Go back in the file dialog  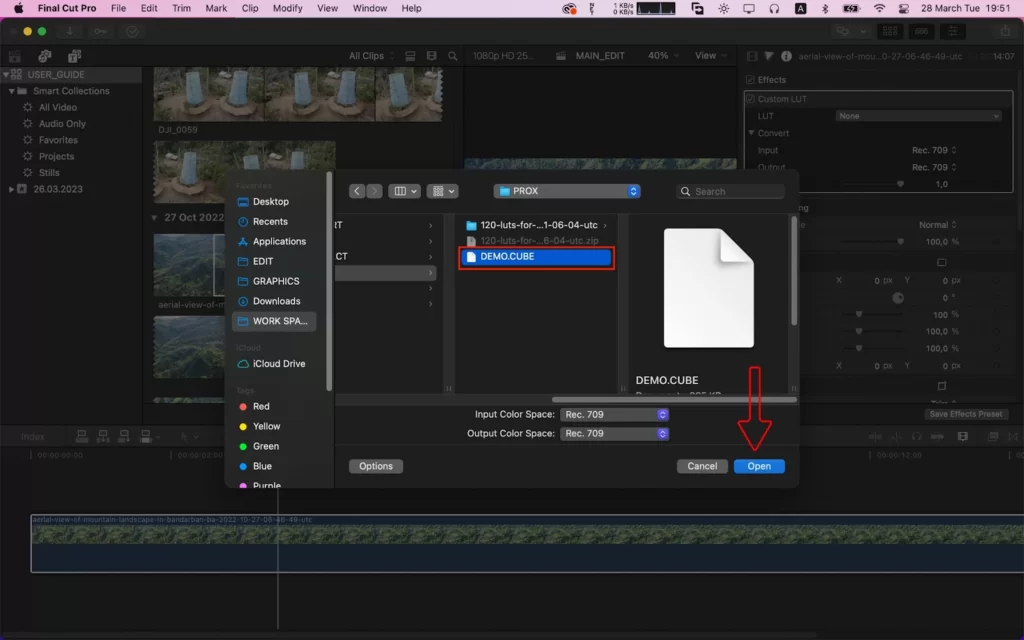(x=357, y=191)
